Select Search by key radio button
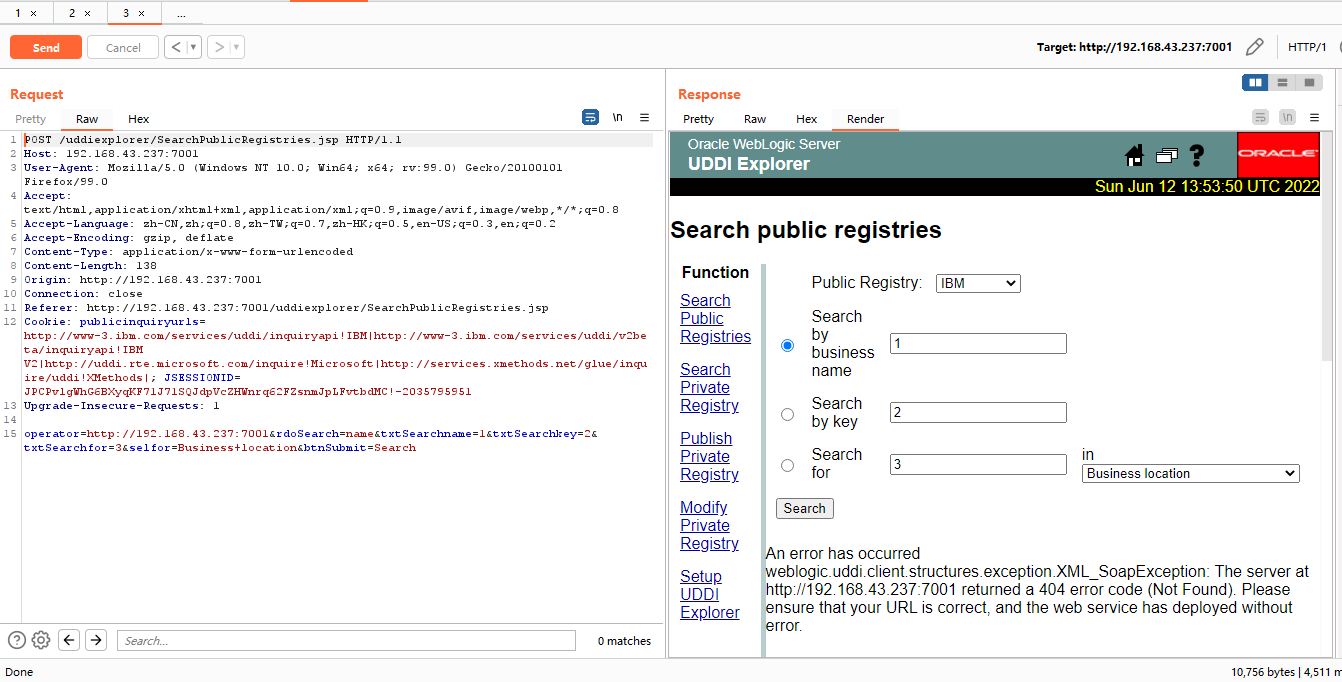 coord(787,413)
